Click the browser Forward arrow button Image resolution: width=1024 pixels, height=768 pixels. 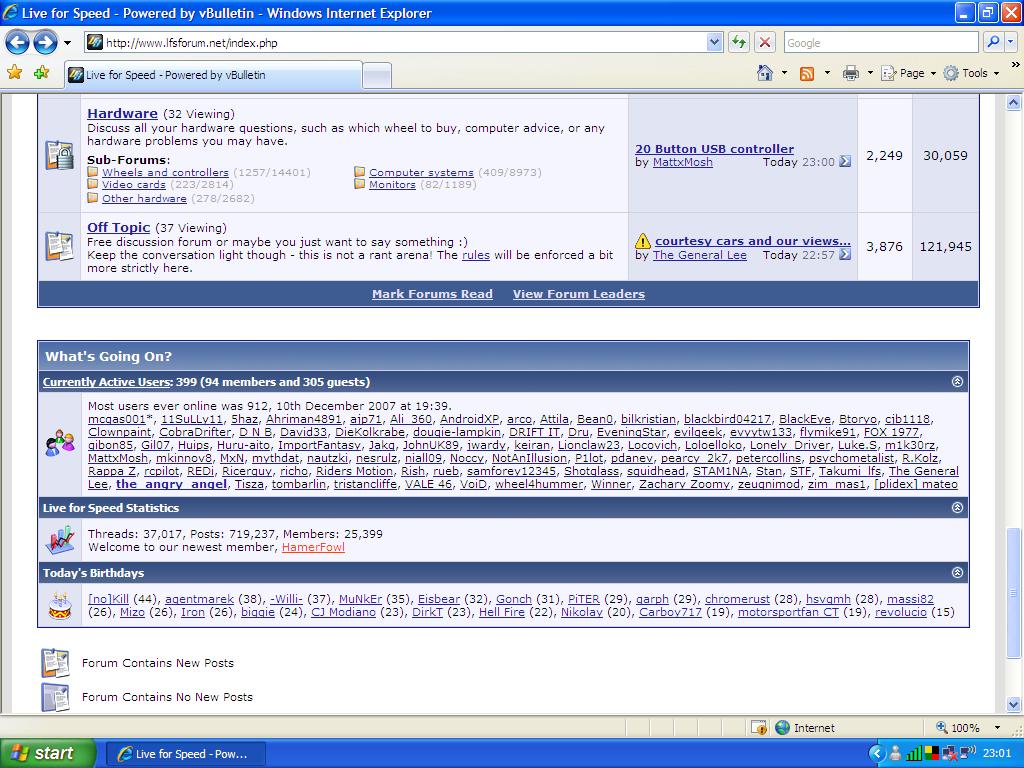45,43
